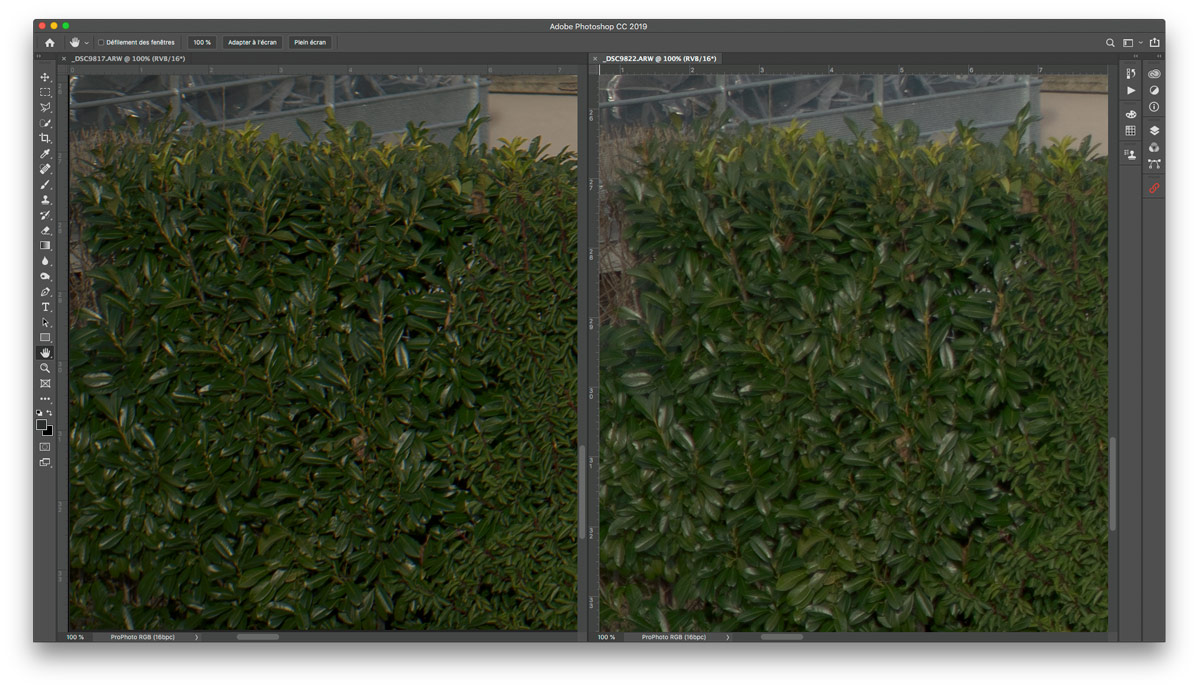Select the Move tool
1198x689 pixels.
coord(45,77)
